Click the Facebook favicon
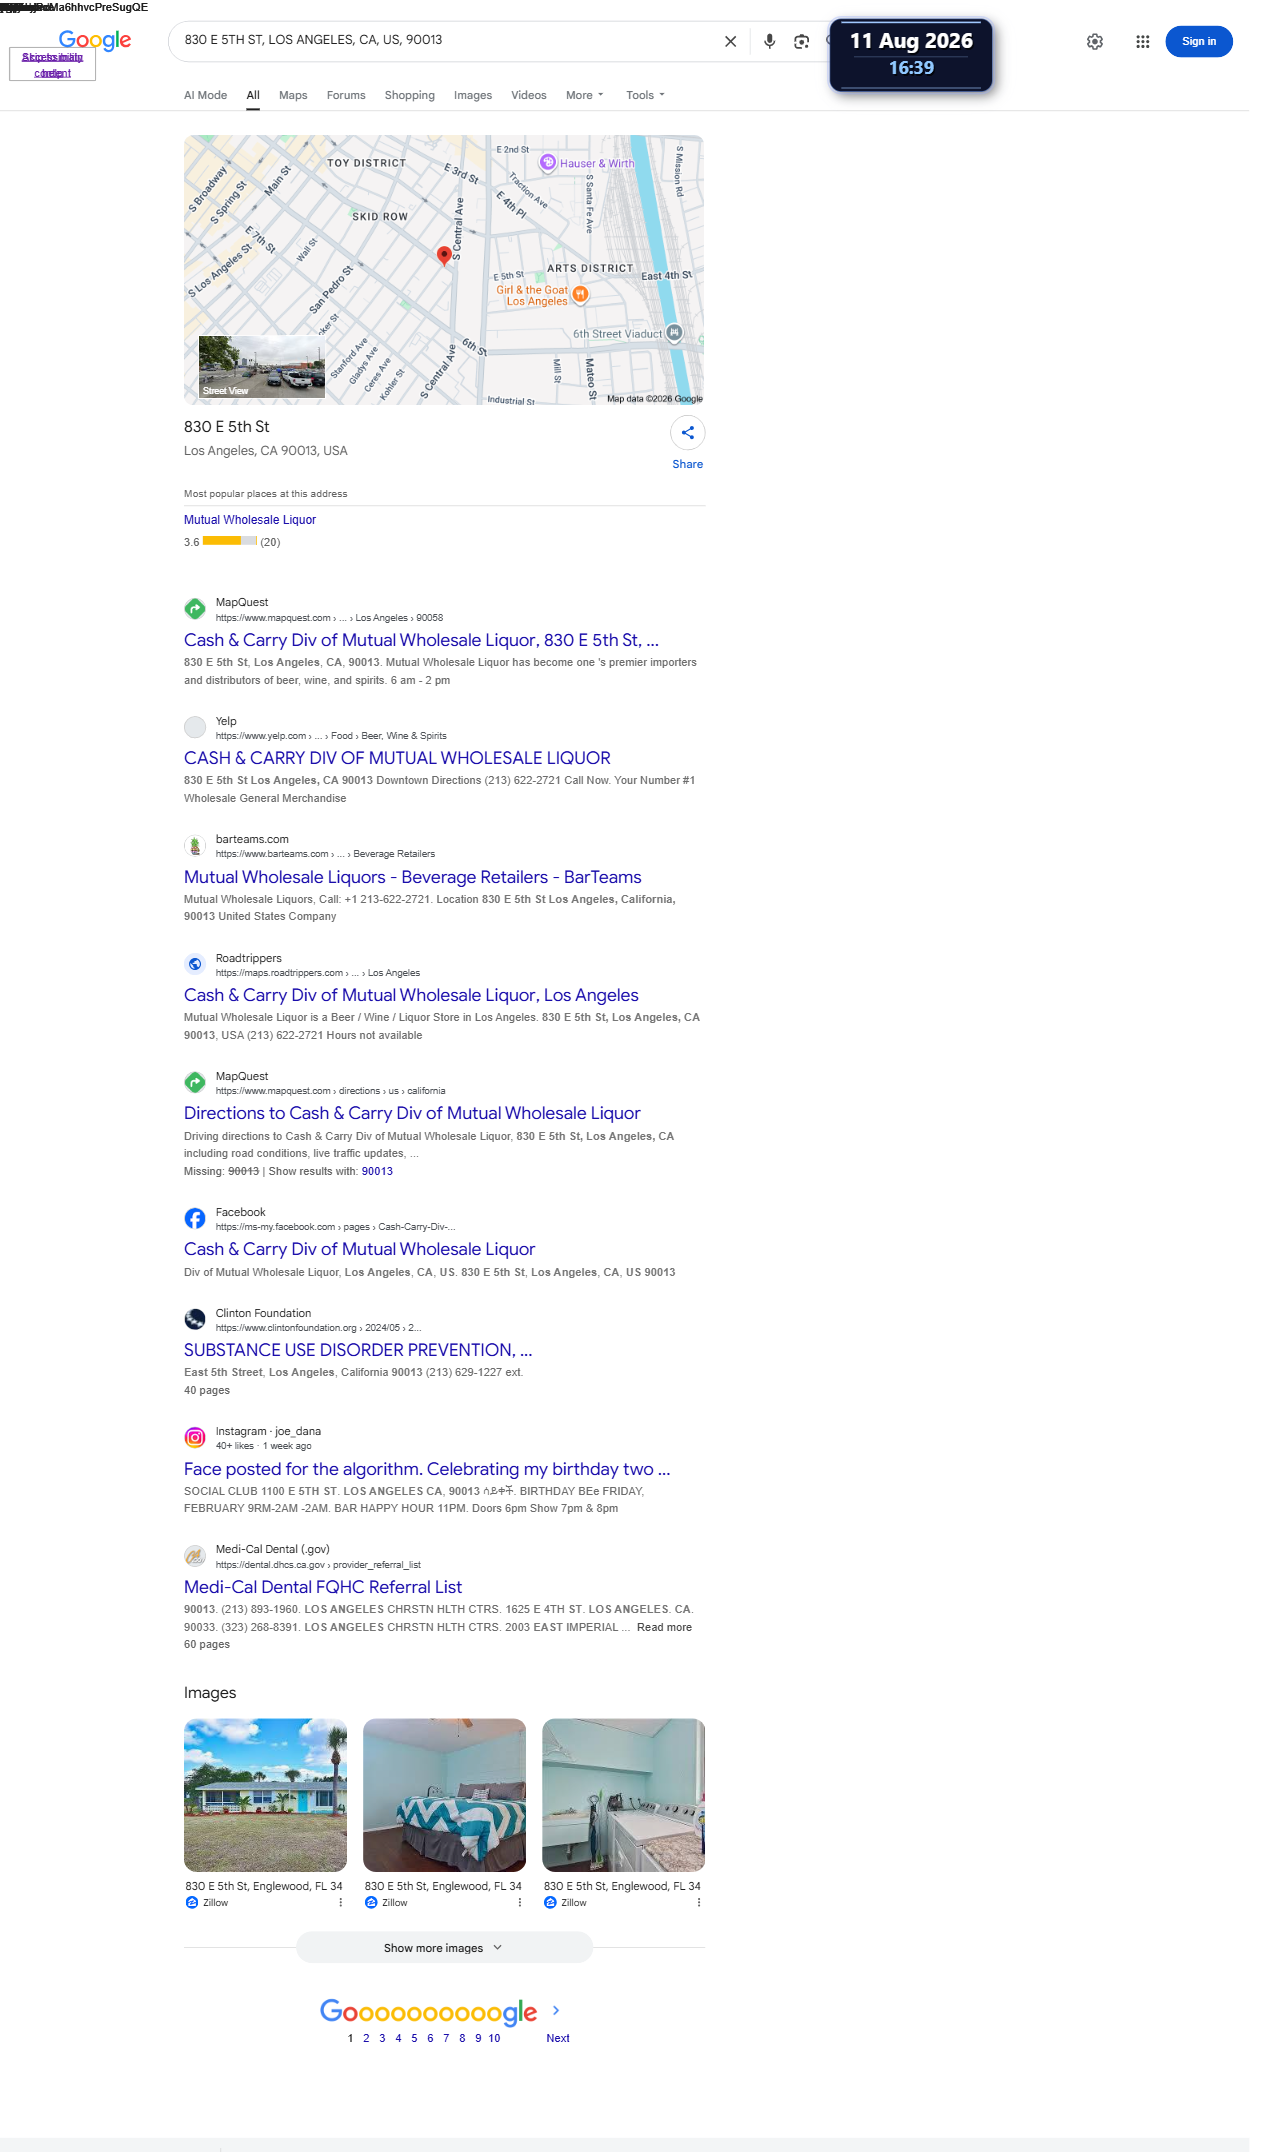 195,1218
